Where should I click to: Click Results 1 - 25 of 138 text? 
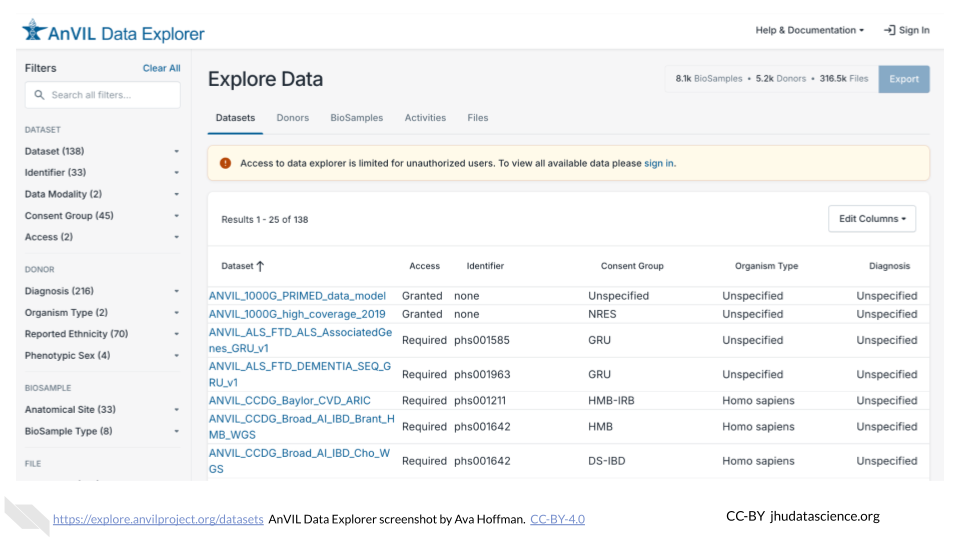pos(264,219)
